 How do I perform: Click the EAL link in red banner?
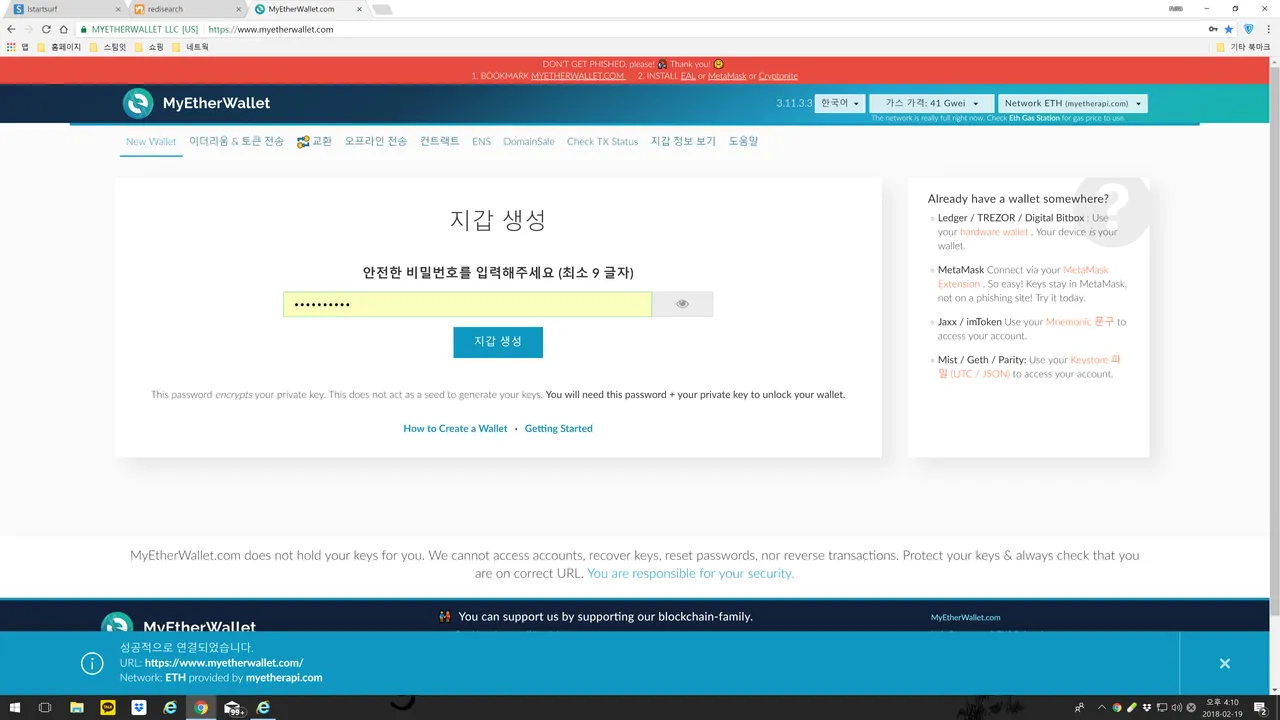(x=688, y=76)
